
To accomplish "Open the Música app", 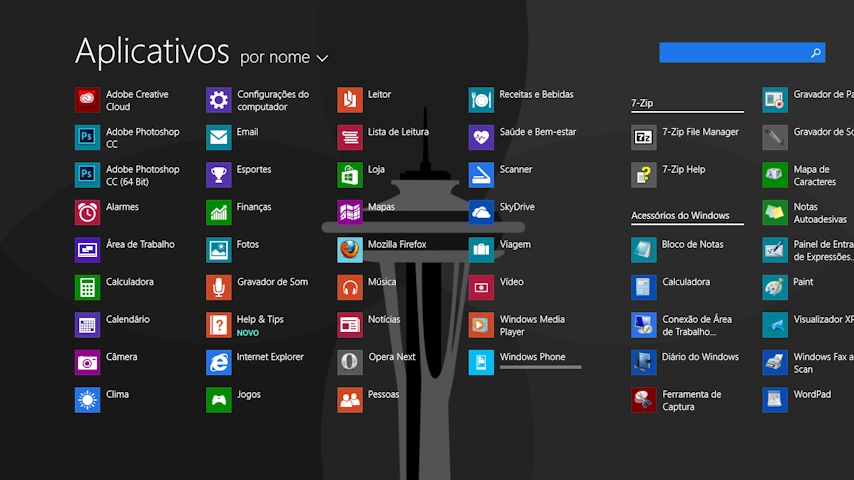I will coord(350,288).
